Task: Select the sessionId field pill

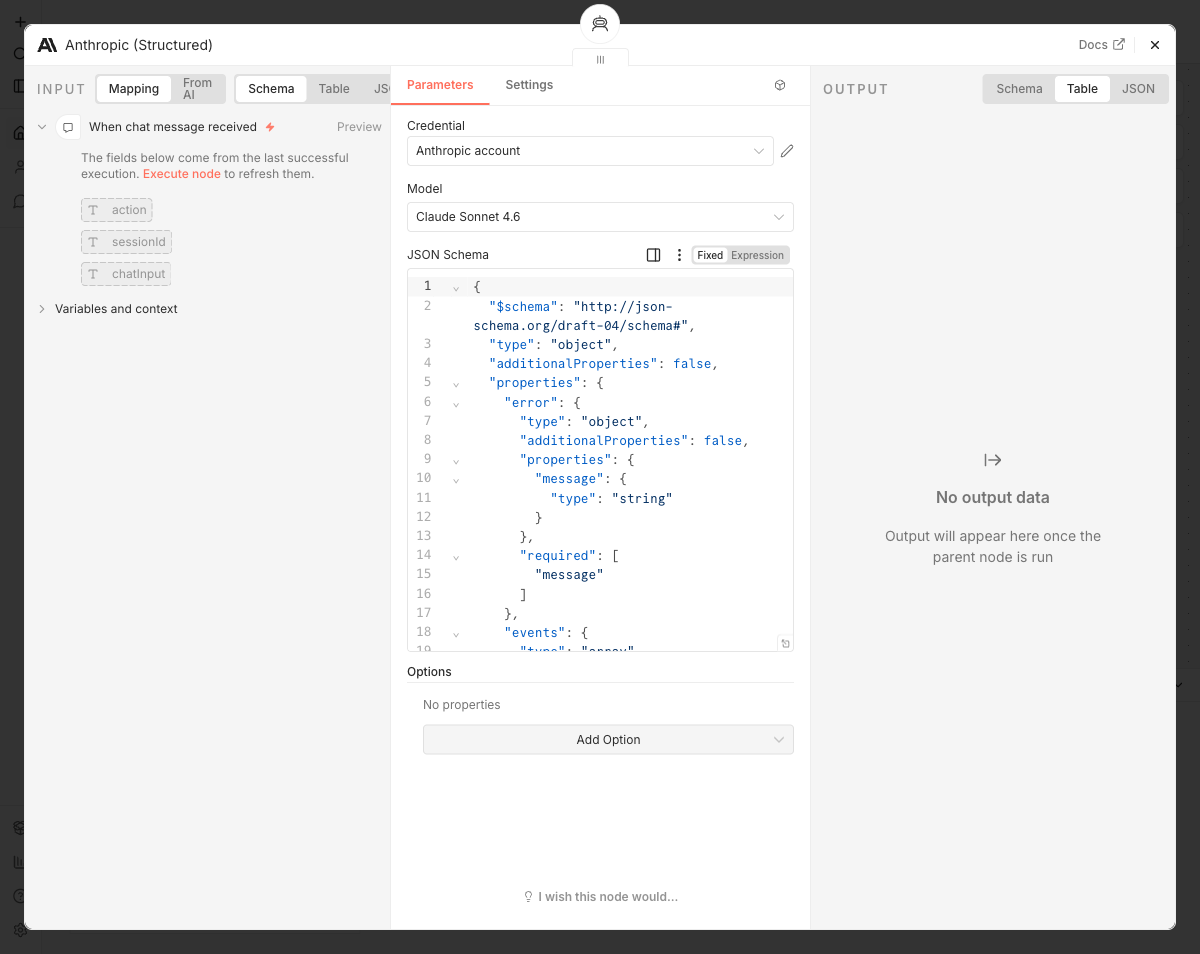Action: [127, 242]
